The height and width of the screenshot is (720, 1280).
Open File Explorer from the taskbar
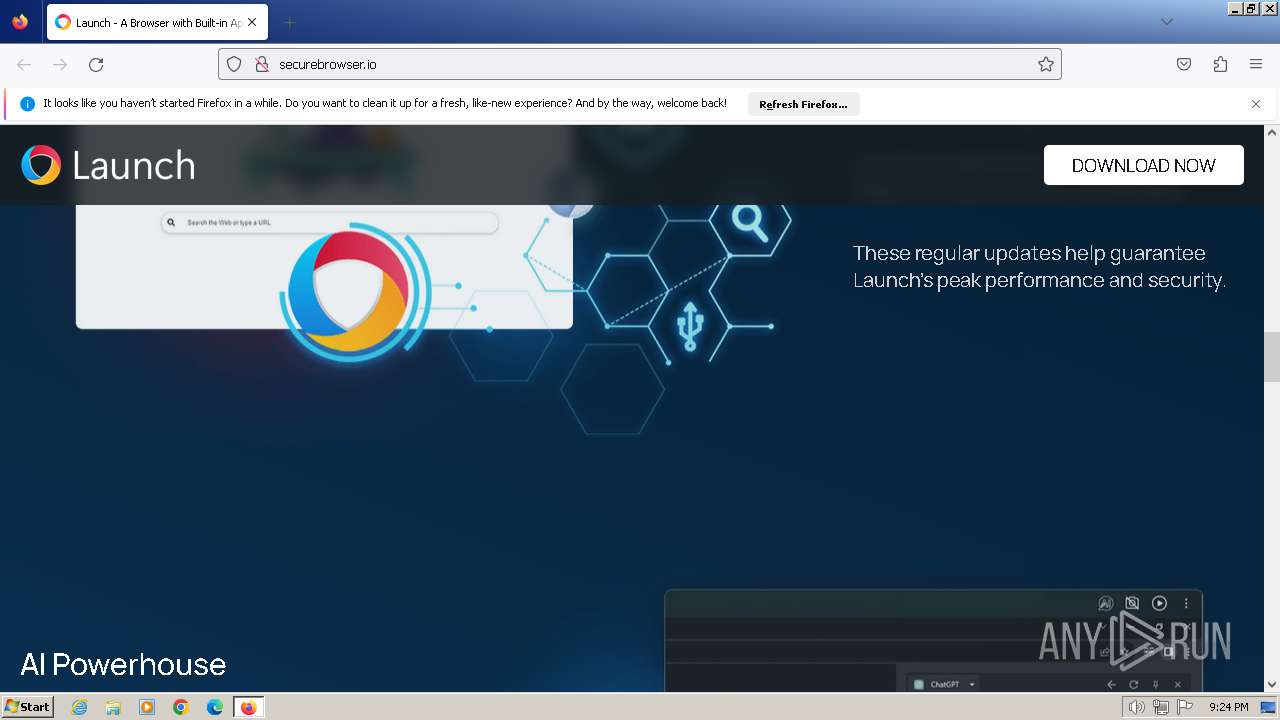click(113, 707)
